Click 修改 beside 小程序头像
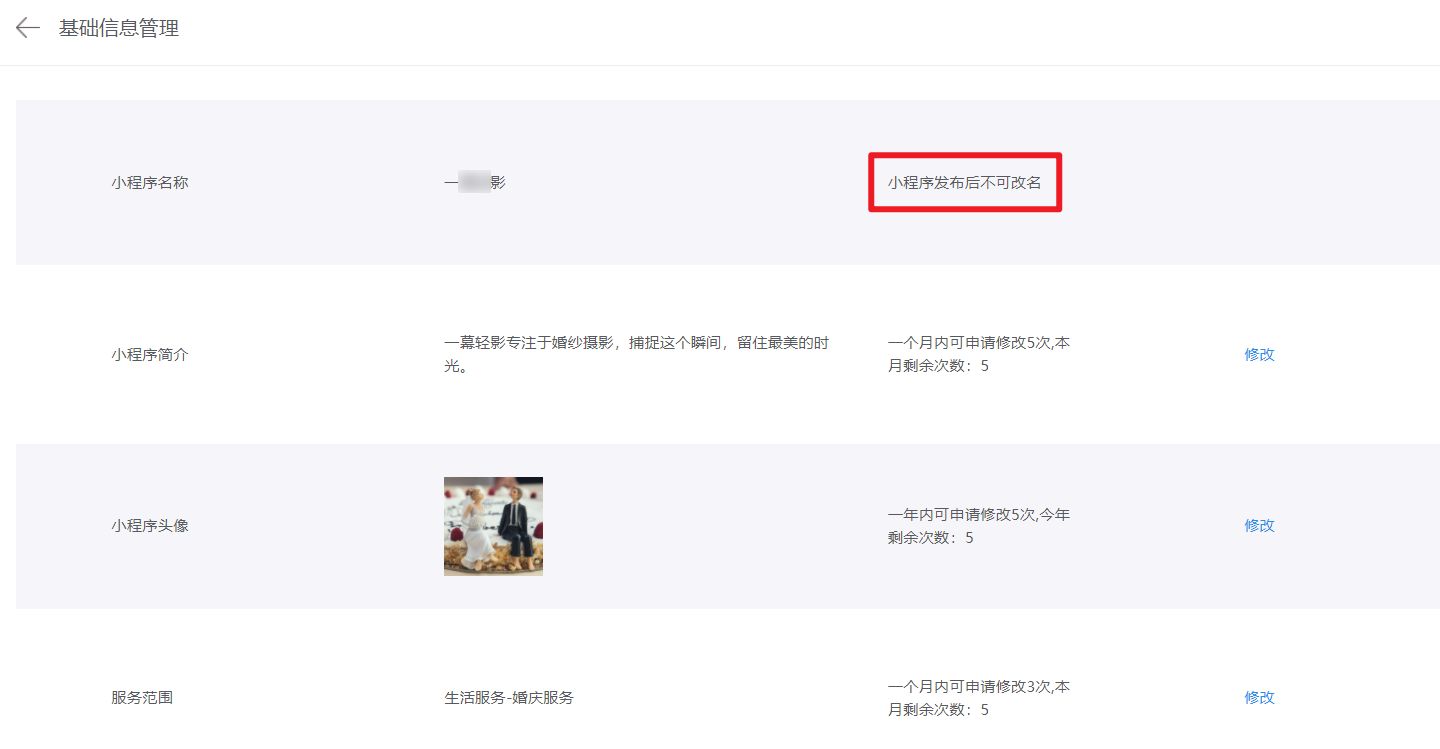The width and height of the screenshot is (1440, 749). 1258,525
